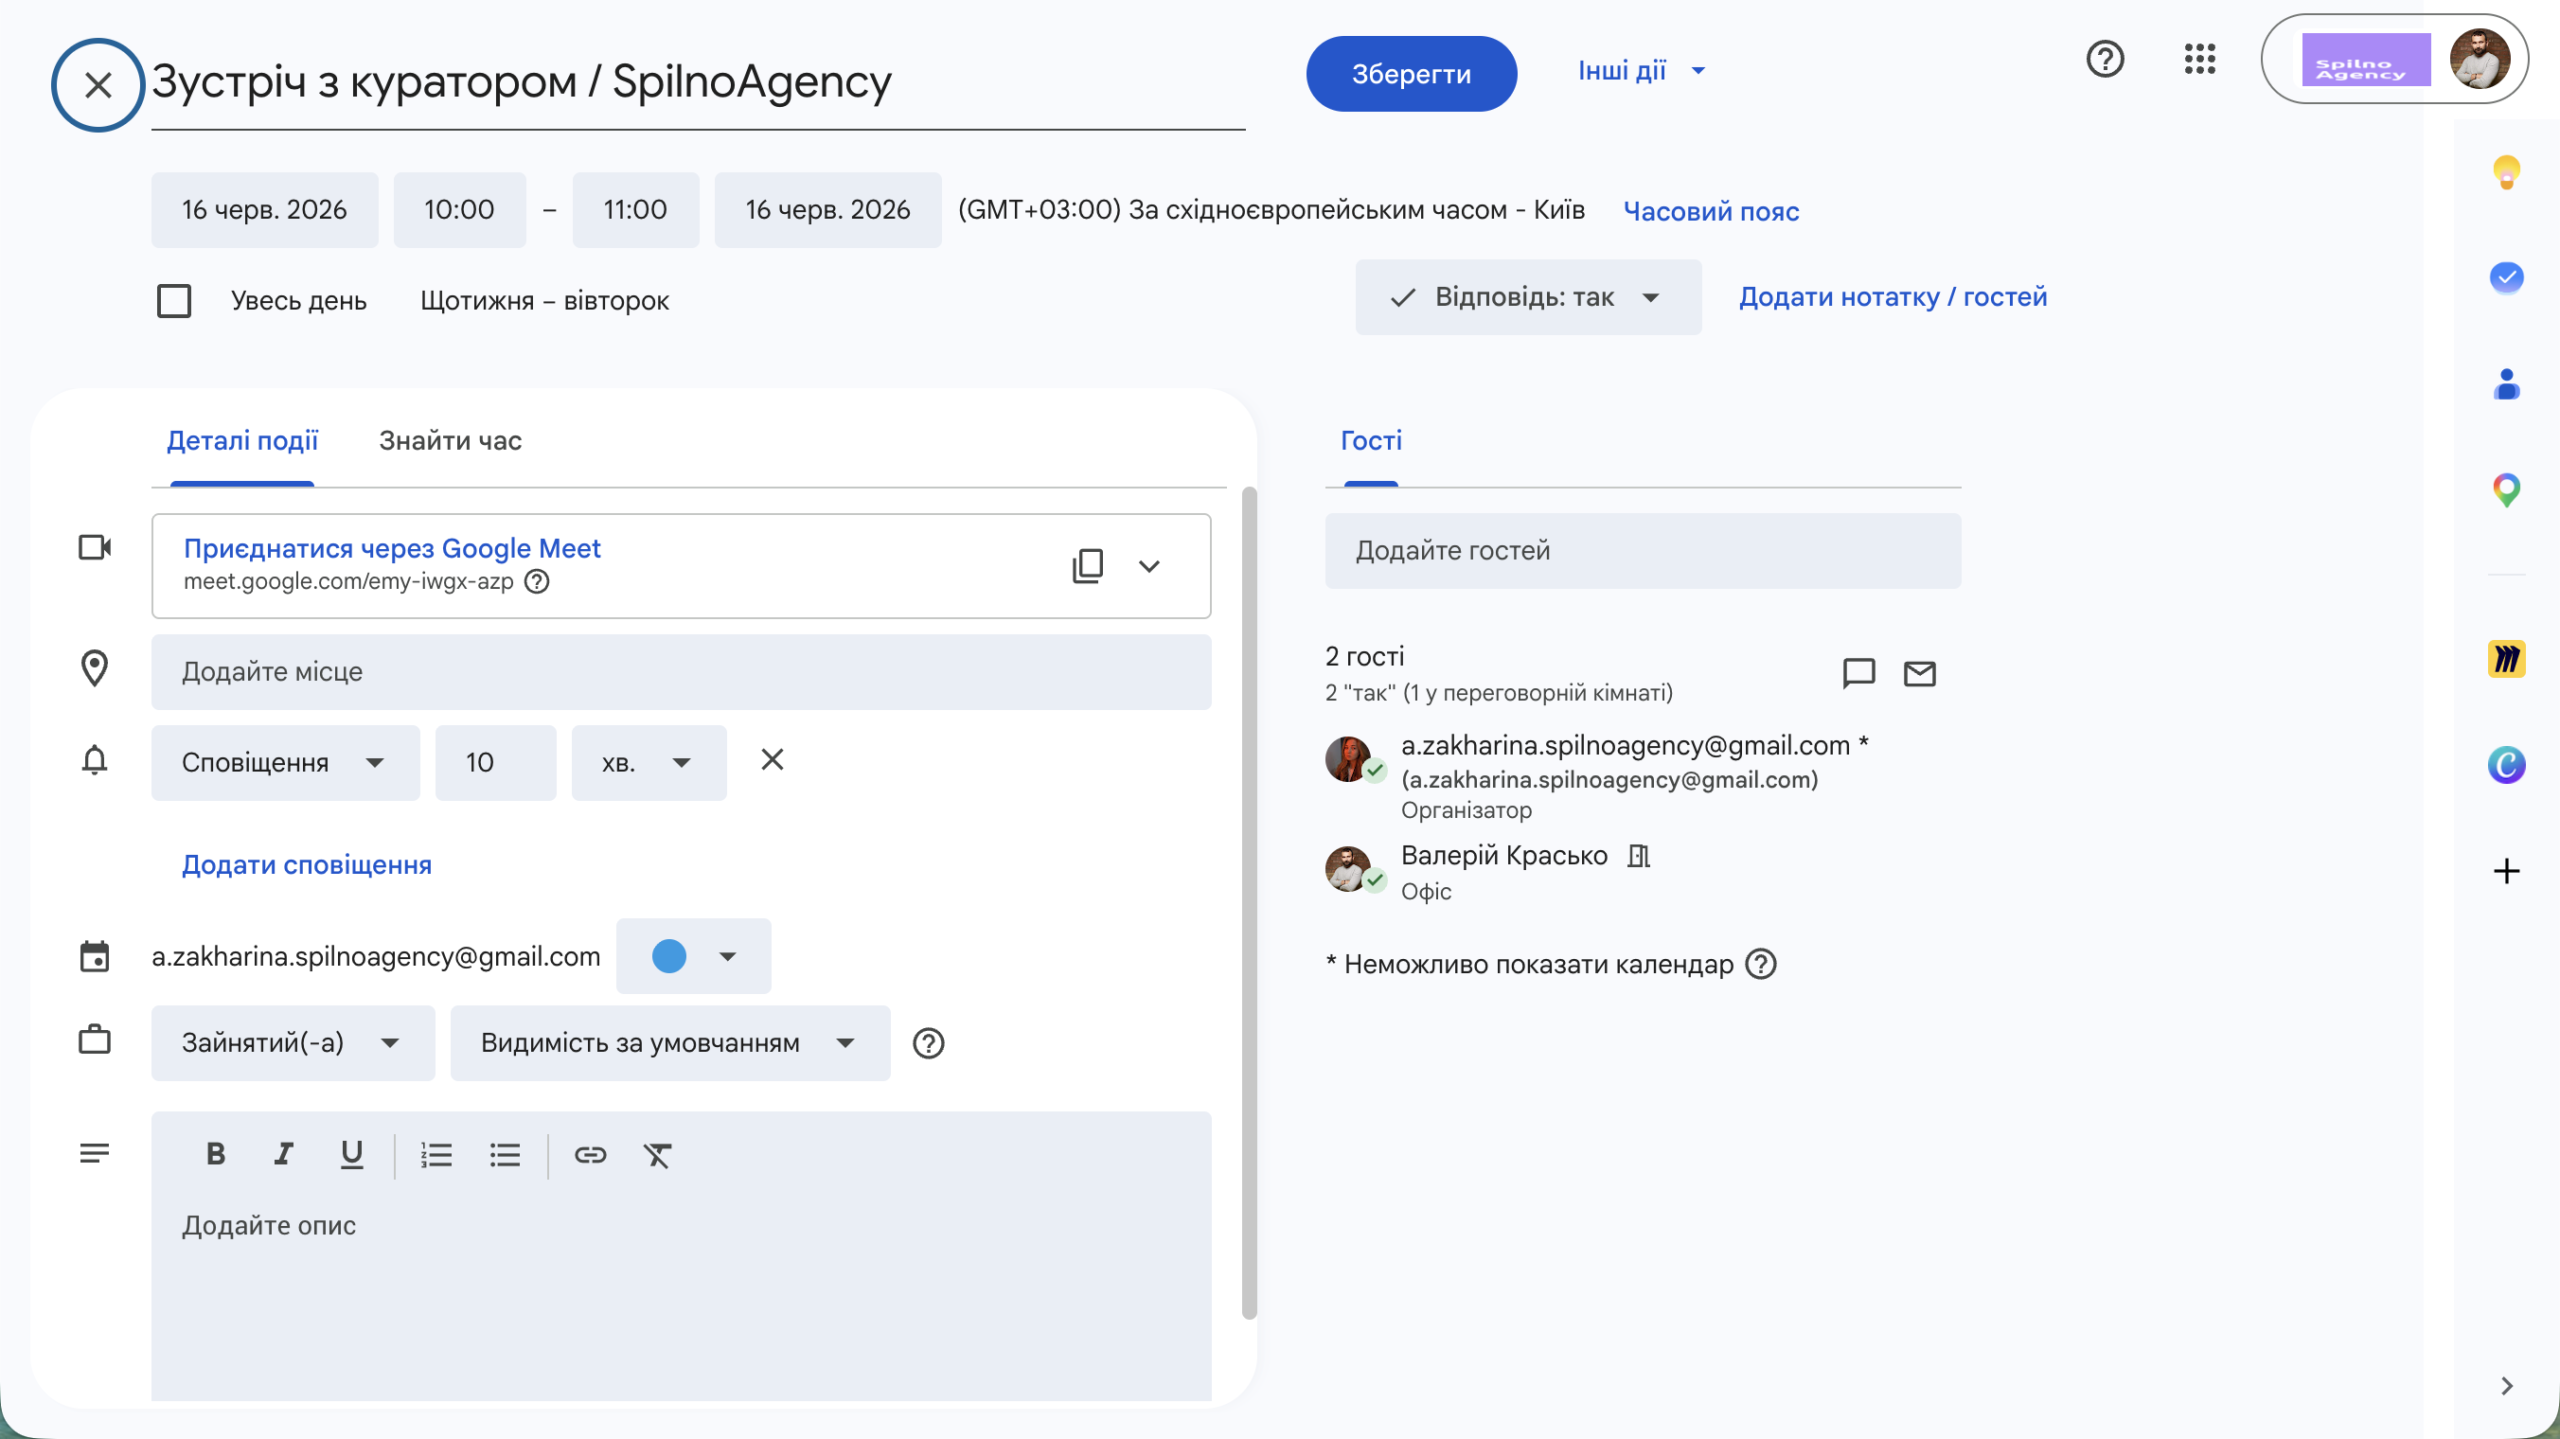
Task: Close the event editor with the X button
Action: pos(98,85)
